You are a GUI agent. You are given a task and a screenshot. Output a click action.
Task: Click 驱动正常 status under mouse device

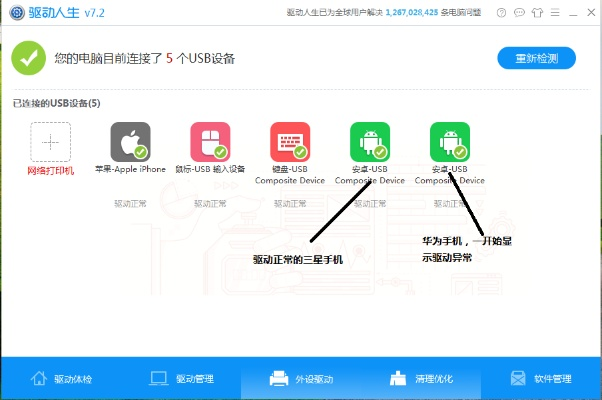tap(210, 204)
